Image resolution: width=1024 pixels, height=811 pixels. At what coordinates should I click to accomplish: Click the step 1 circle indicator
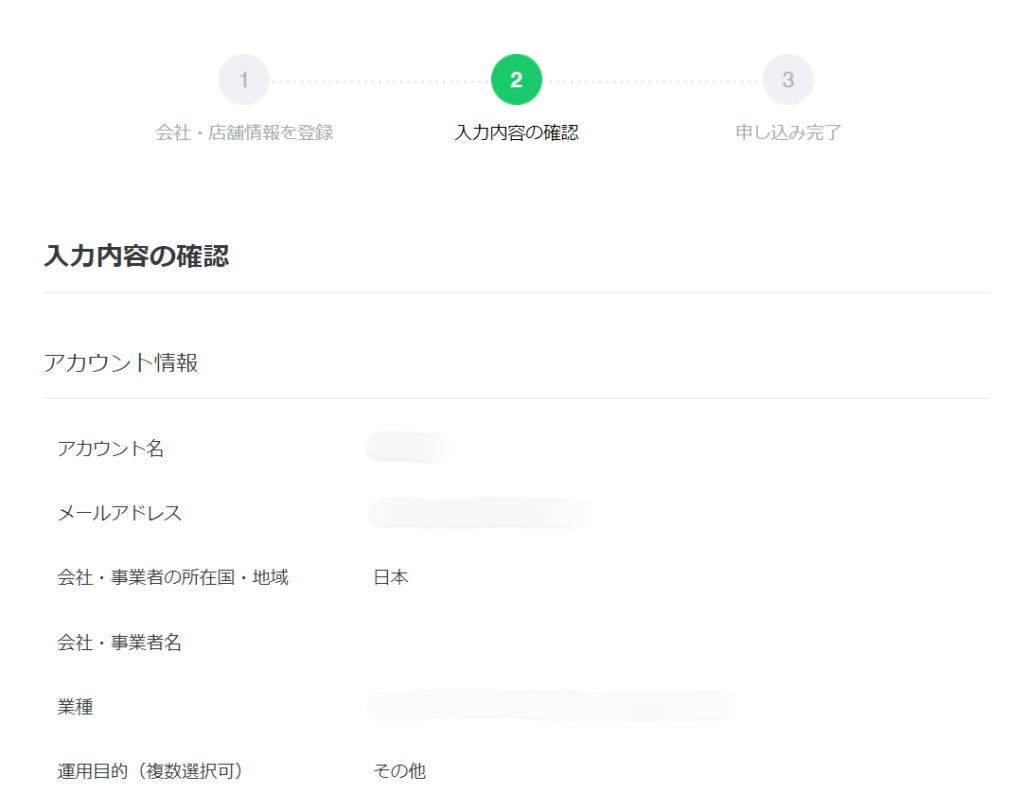tap(243, 79)
